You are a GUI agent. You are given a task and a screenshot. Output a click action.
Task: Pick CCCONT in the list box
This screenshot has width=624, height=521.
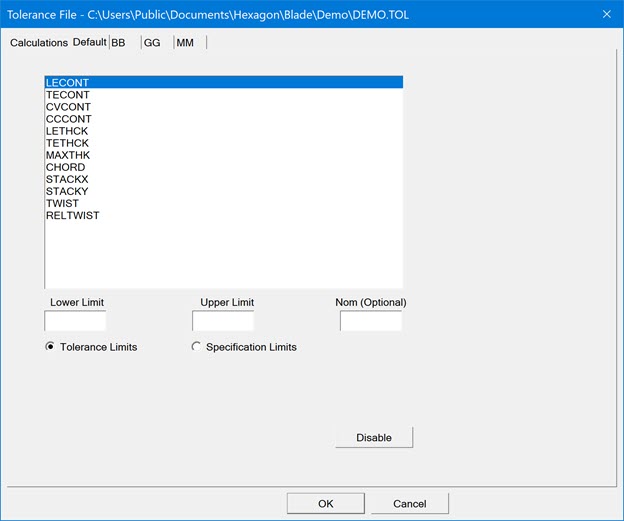(69, 119)
